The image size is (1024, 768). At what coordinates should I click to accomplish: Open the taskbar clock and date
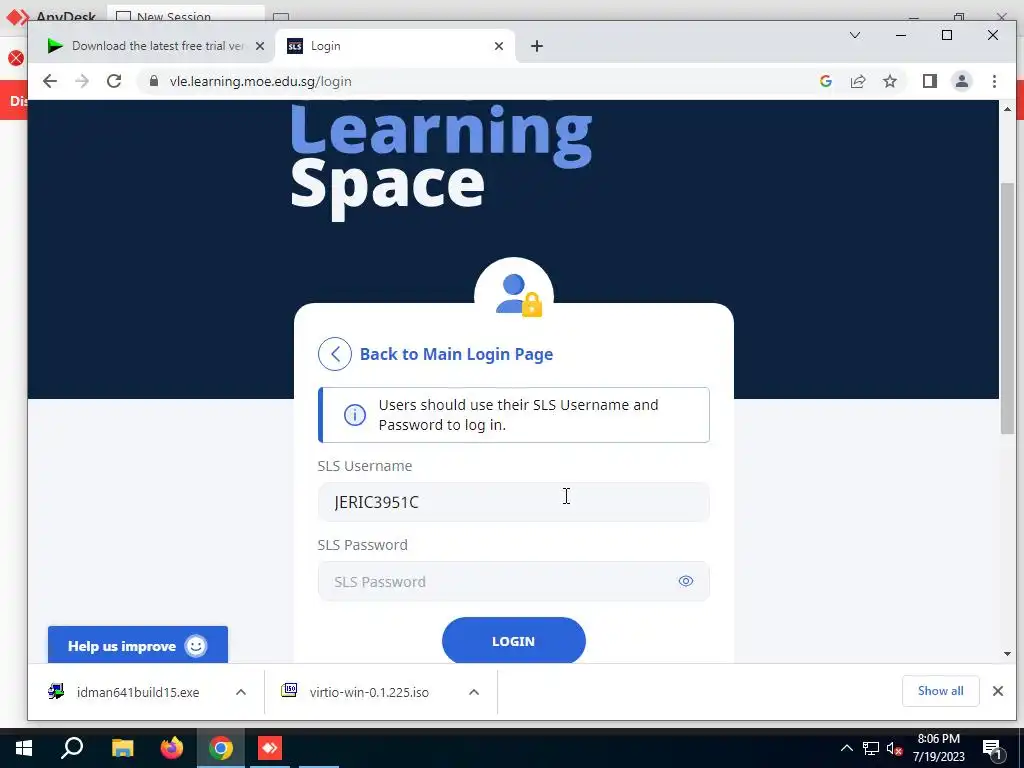(x=938, y=748)
